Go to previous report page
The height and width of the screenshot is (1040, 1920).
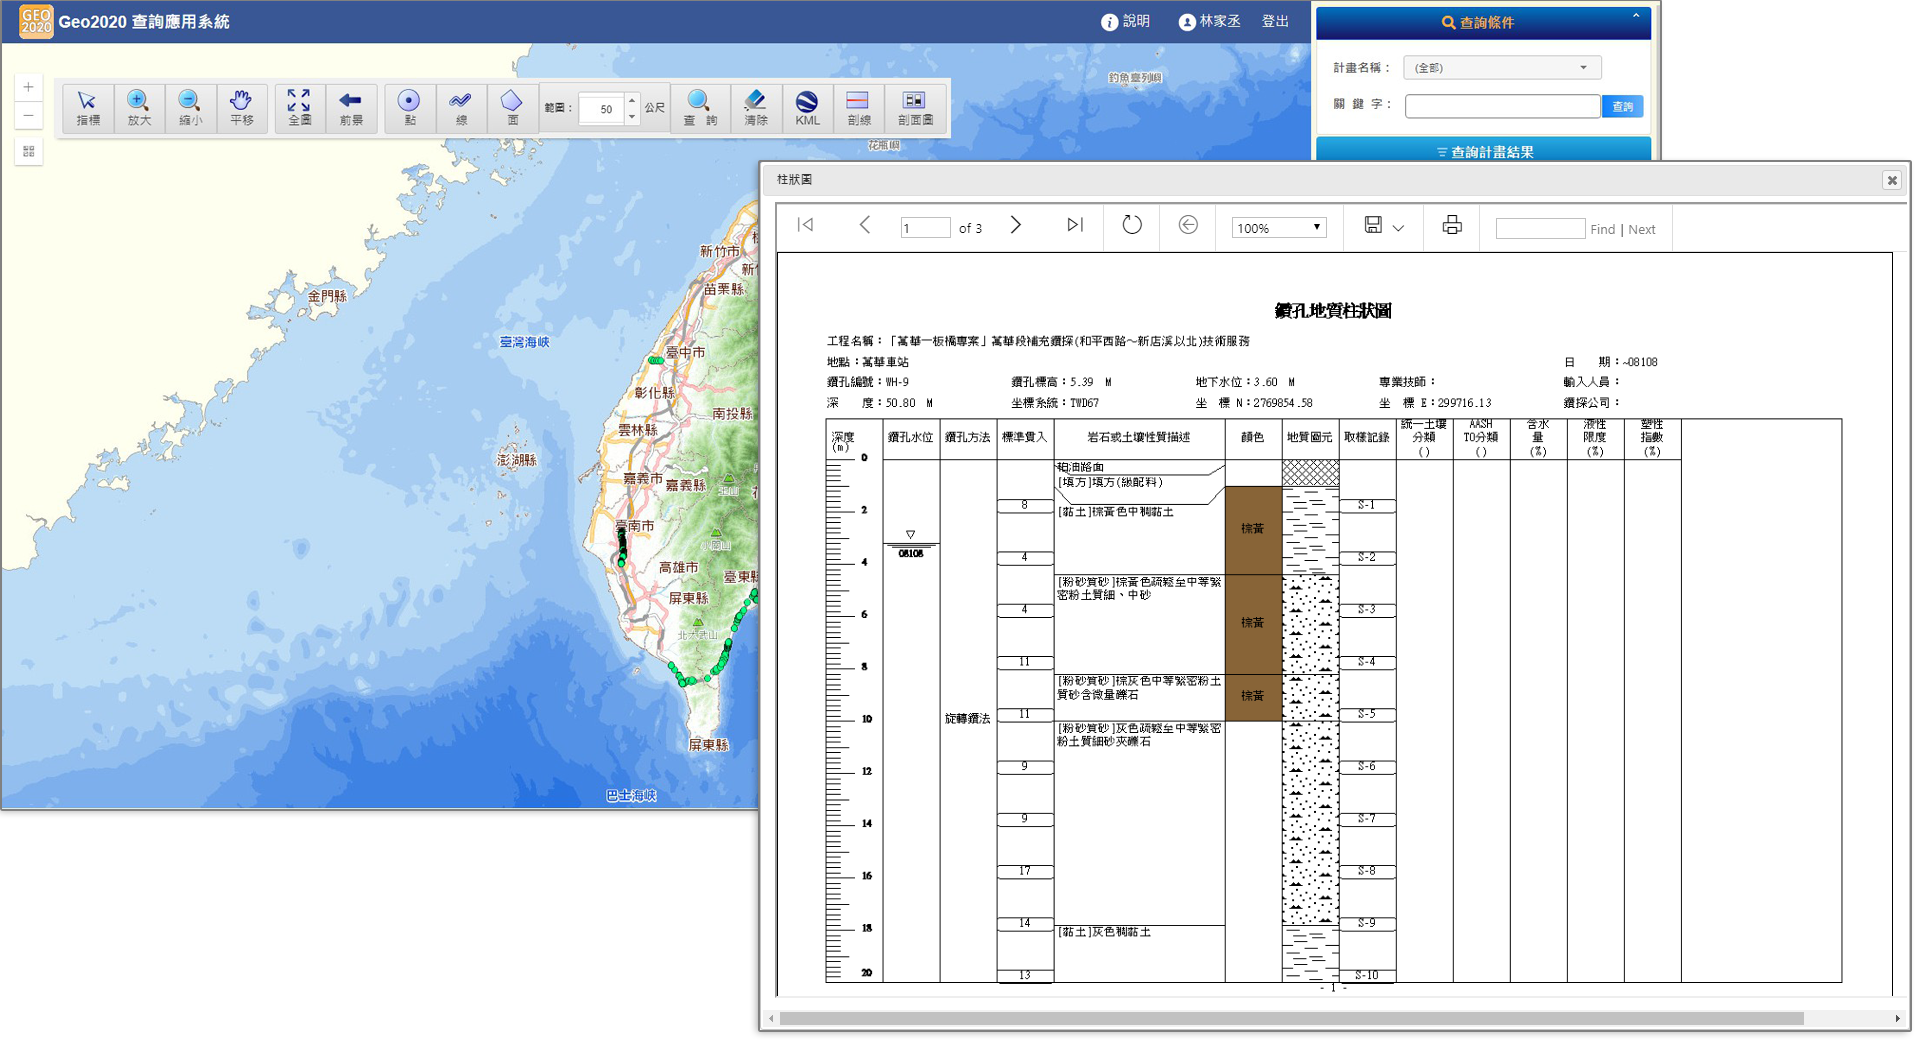[x=865, y=226]
